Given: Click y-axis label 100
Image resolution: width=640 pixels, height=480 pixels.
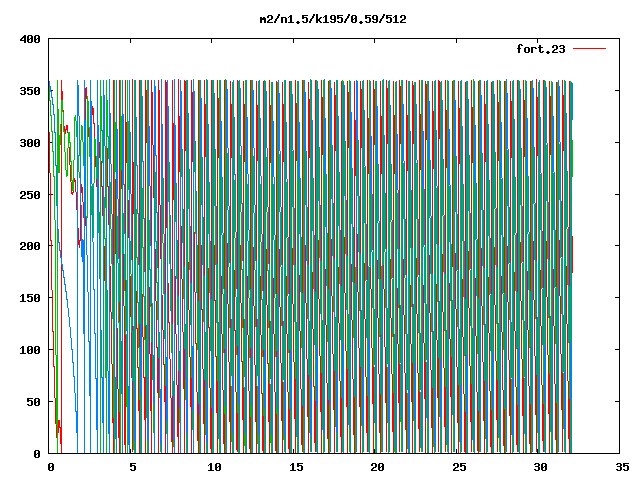Looking at the screenshot, I should 30,350.
